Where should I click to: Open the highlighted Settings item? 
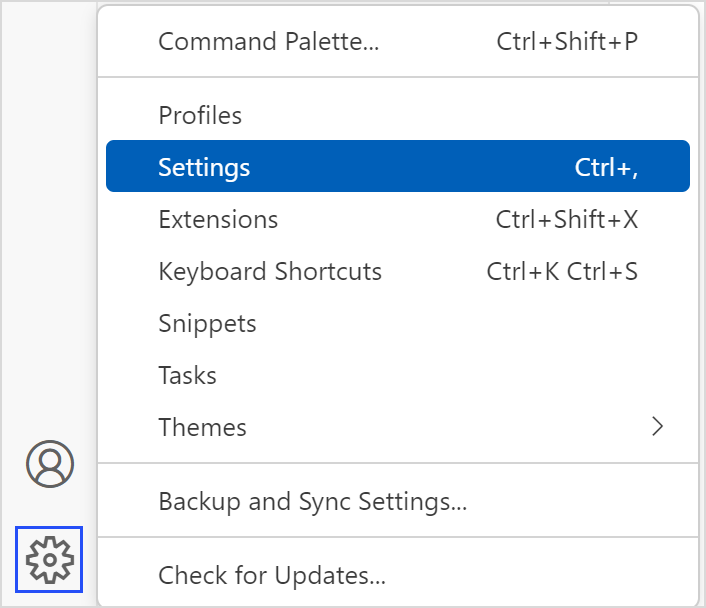click(x=204, y=168)
